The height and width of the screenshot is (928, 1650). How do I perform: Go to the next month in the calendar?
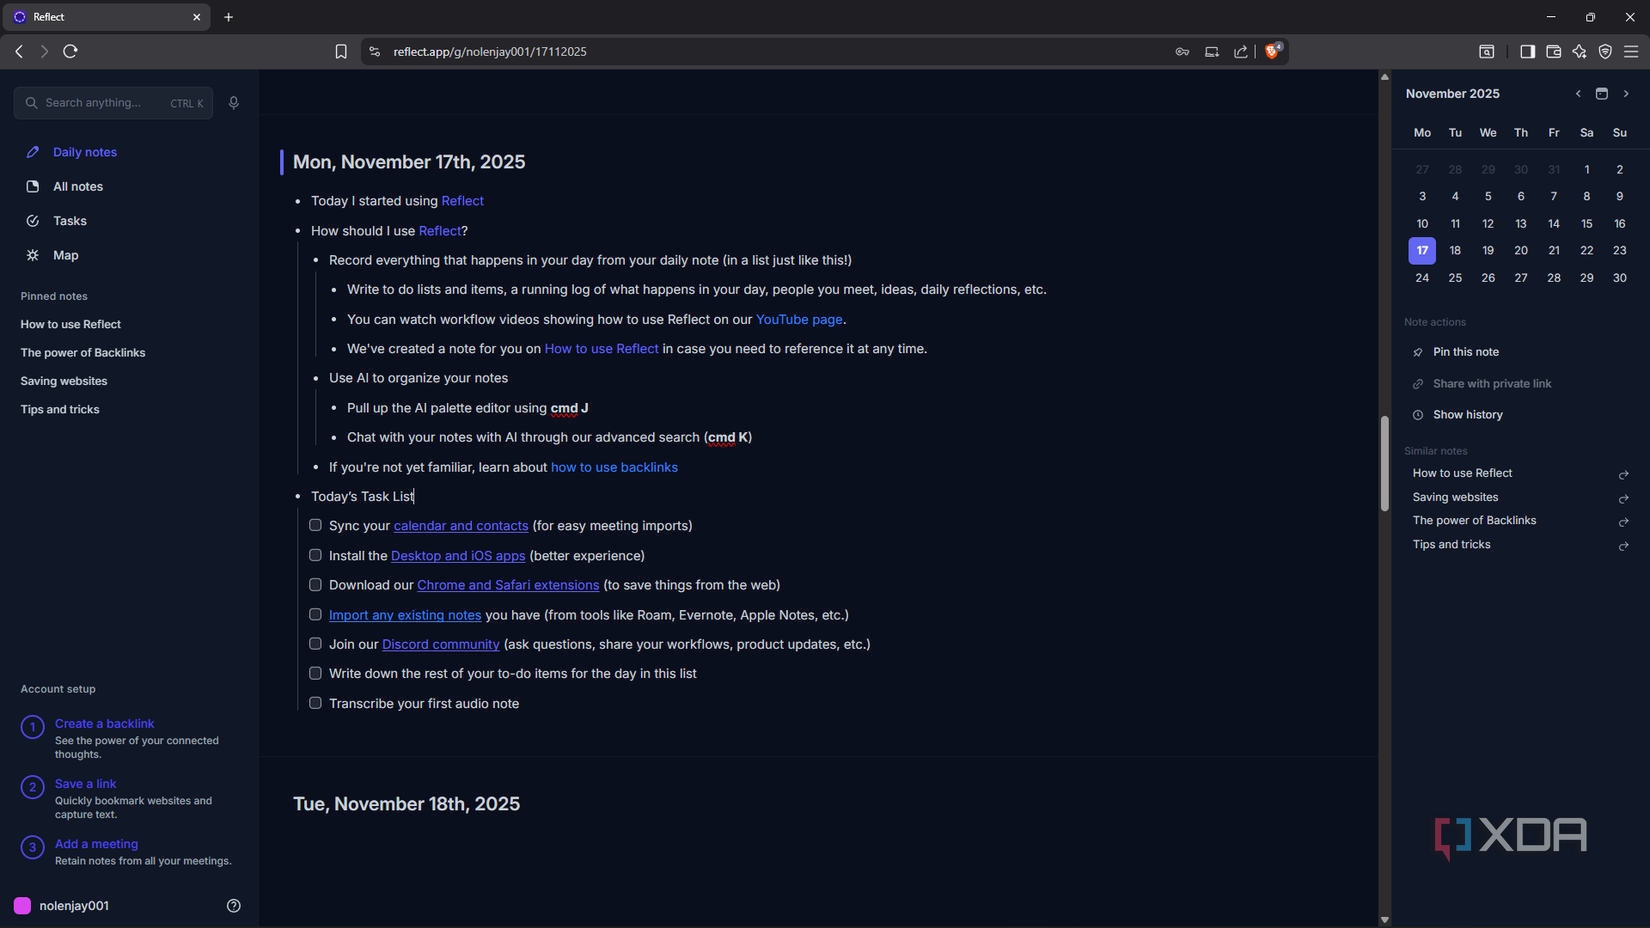pos(1627,93)
